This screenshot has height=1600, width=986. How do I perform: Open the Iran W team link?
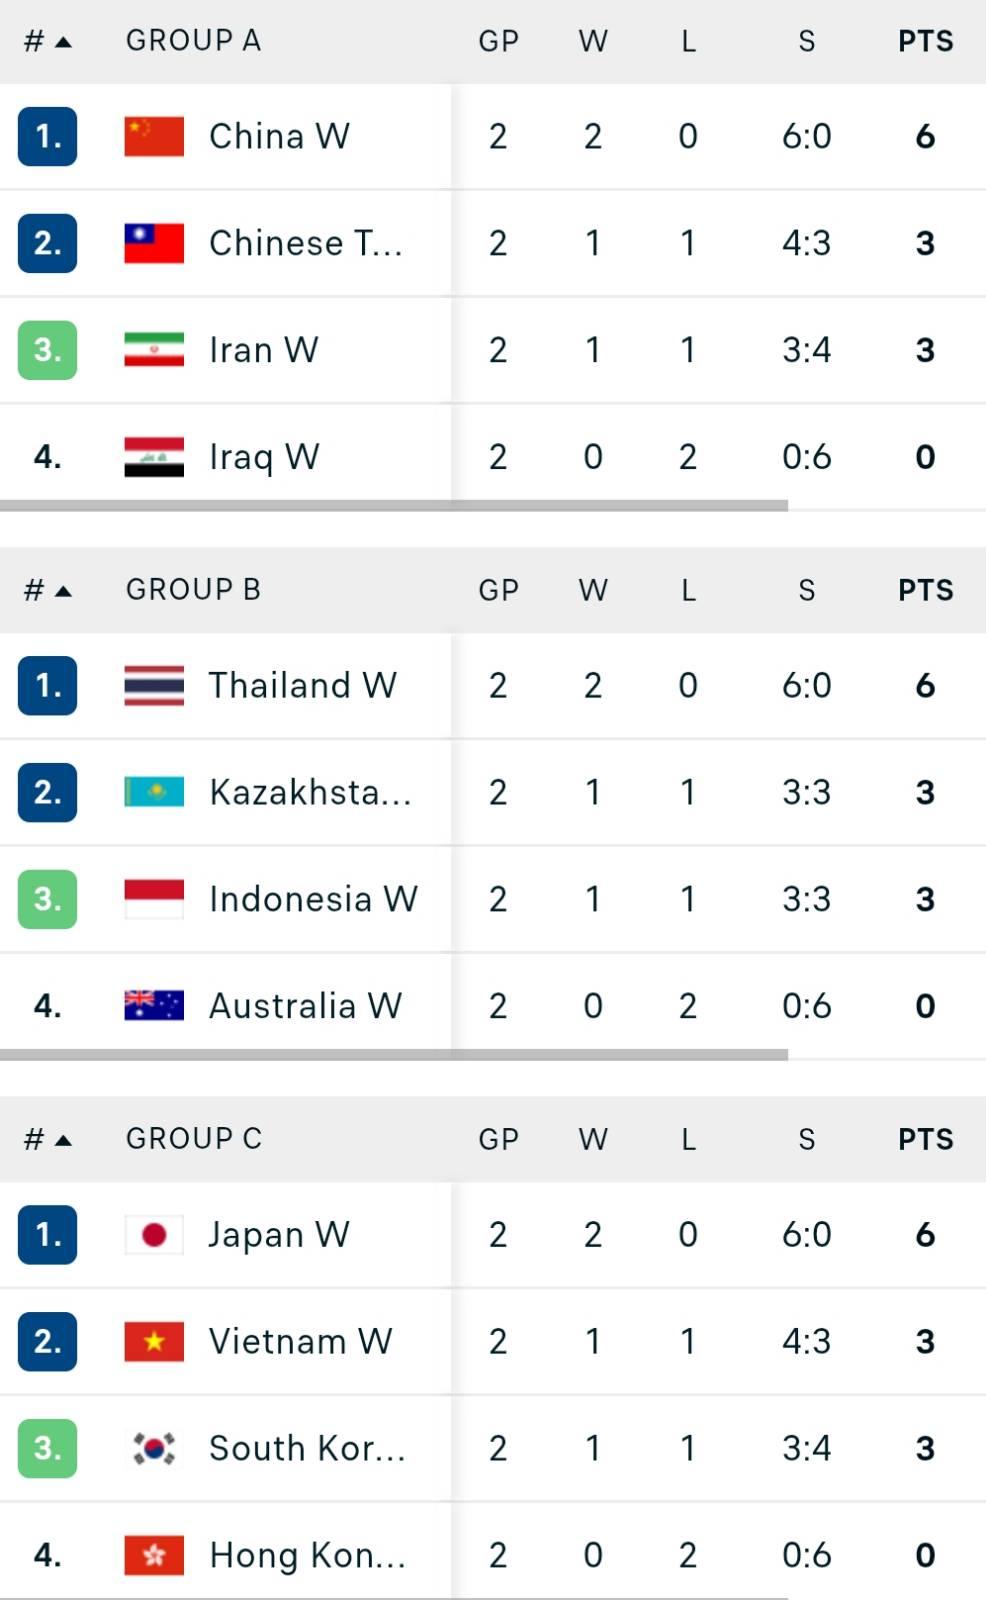coord(263,350)
